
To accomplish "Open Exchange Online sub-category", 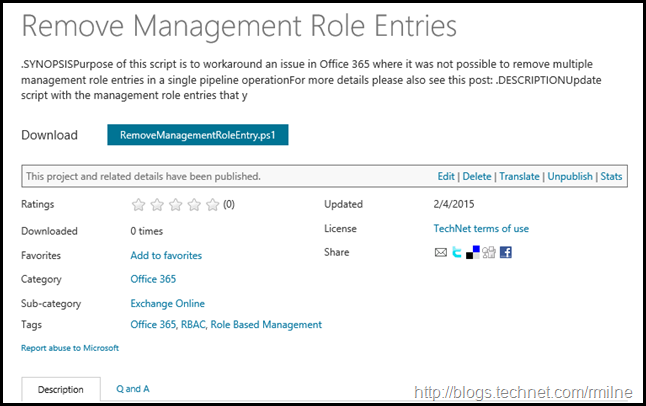I will click(167, 304).
